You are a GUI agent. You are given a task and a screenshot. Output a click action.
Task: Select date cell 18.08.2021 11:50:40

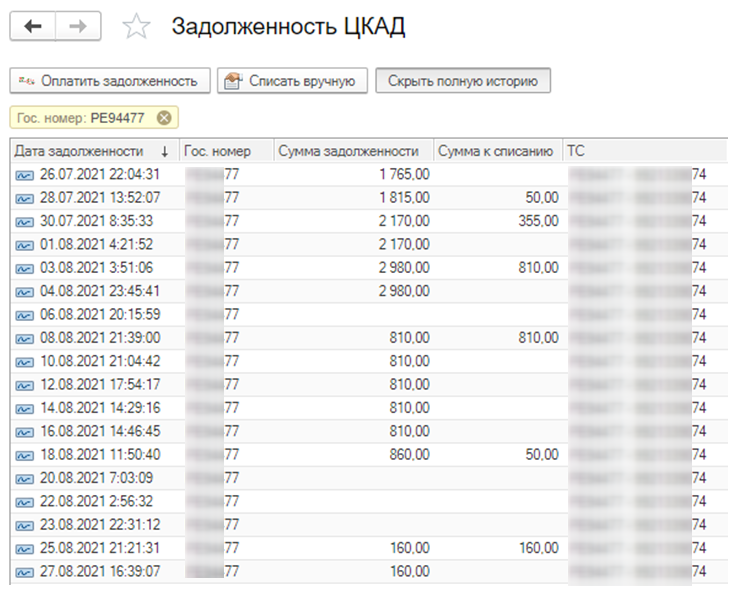pos(100,454)
